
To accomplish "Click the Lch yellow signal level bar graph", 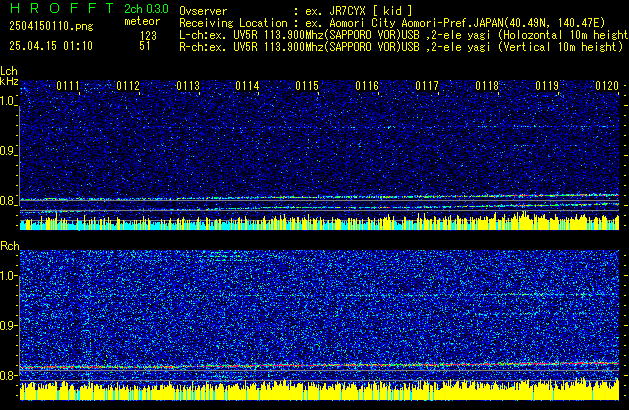I will pyautogui.click(x=320, y=221).
